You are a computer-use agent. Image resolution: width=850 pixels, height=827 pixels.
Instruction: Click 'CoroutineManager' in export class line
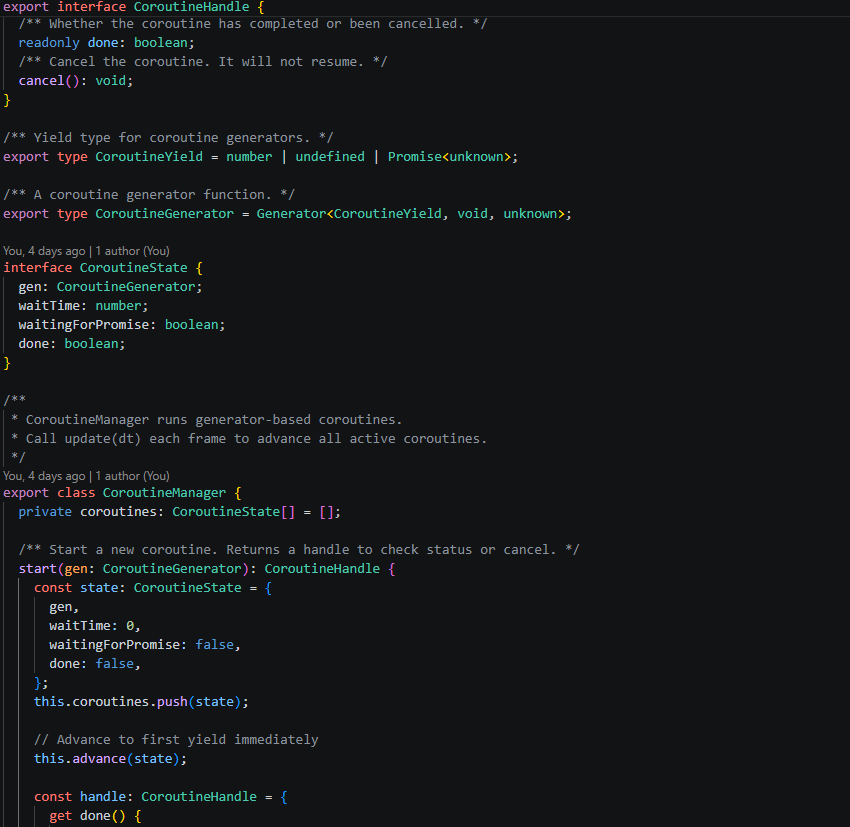(x=164, y=493)
